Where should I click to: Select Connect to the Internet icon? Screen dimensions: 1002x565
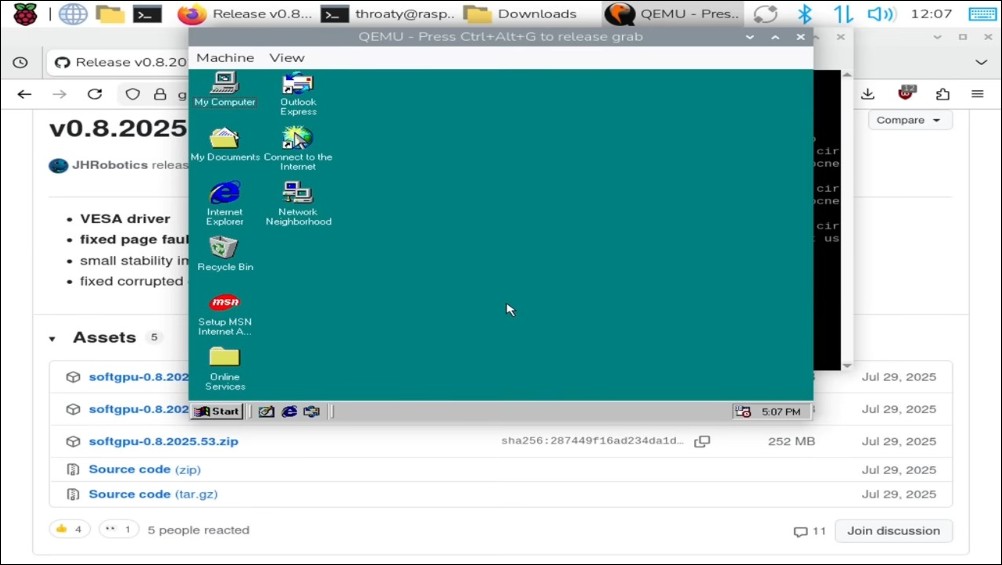click(298, 149)
